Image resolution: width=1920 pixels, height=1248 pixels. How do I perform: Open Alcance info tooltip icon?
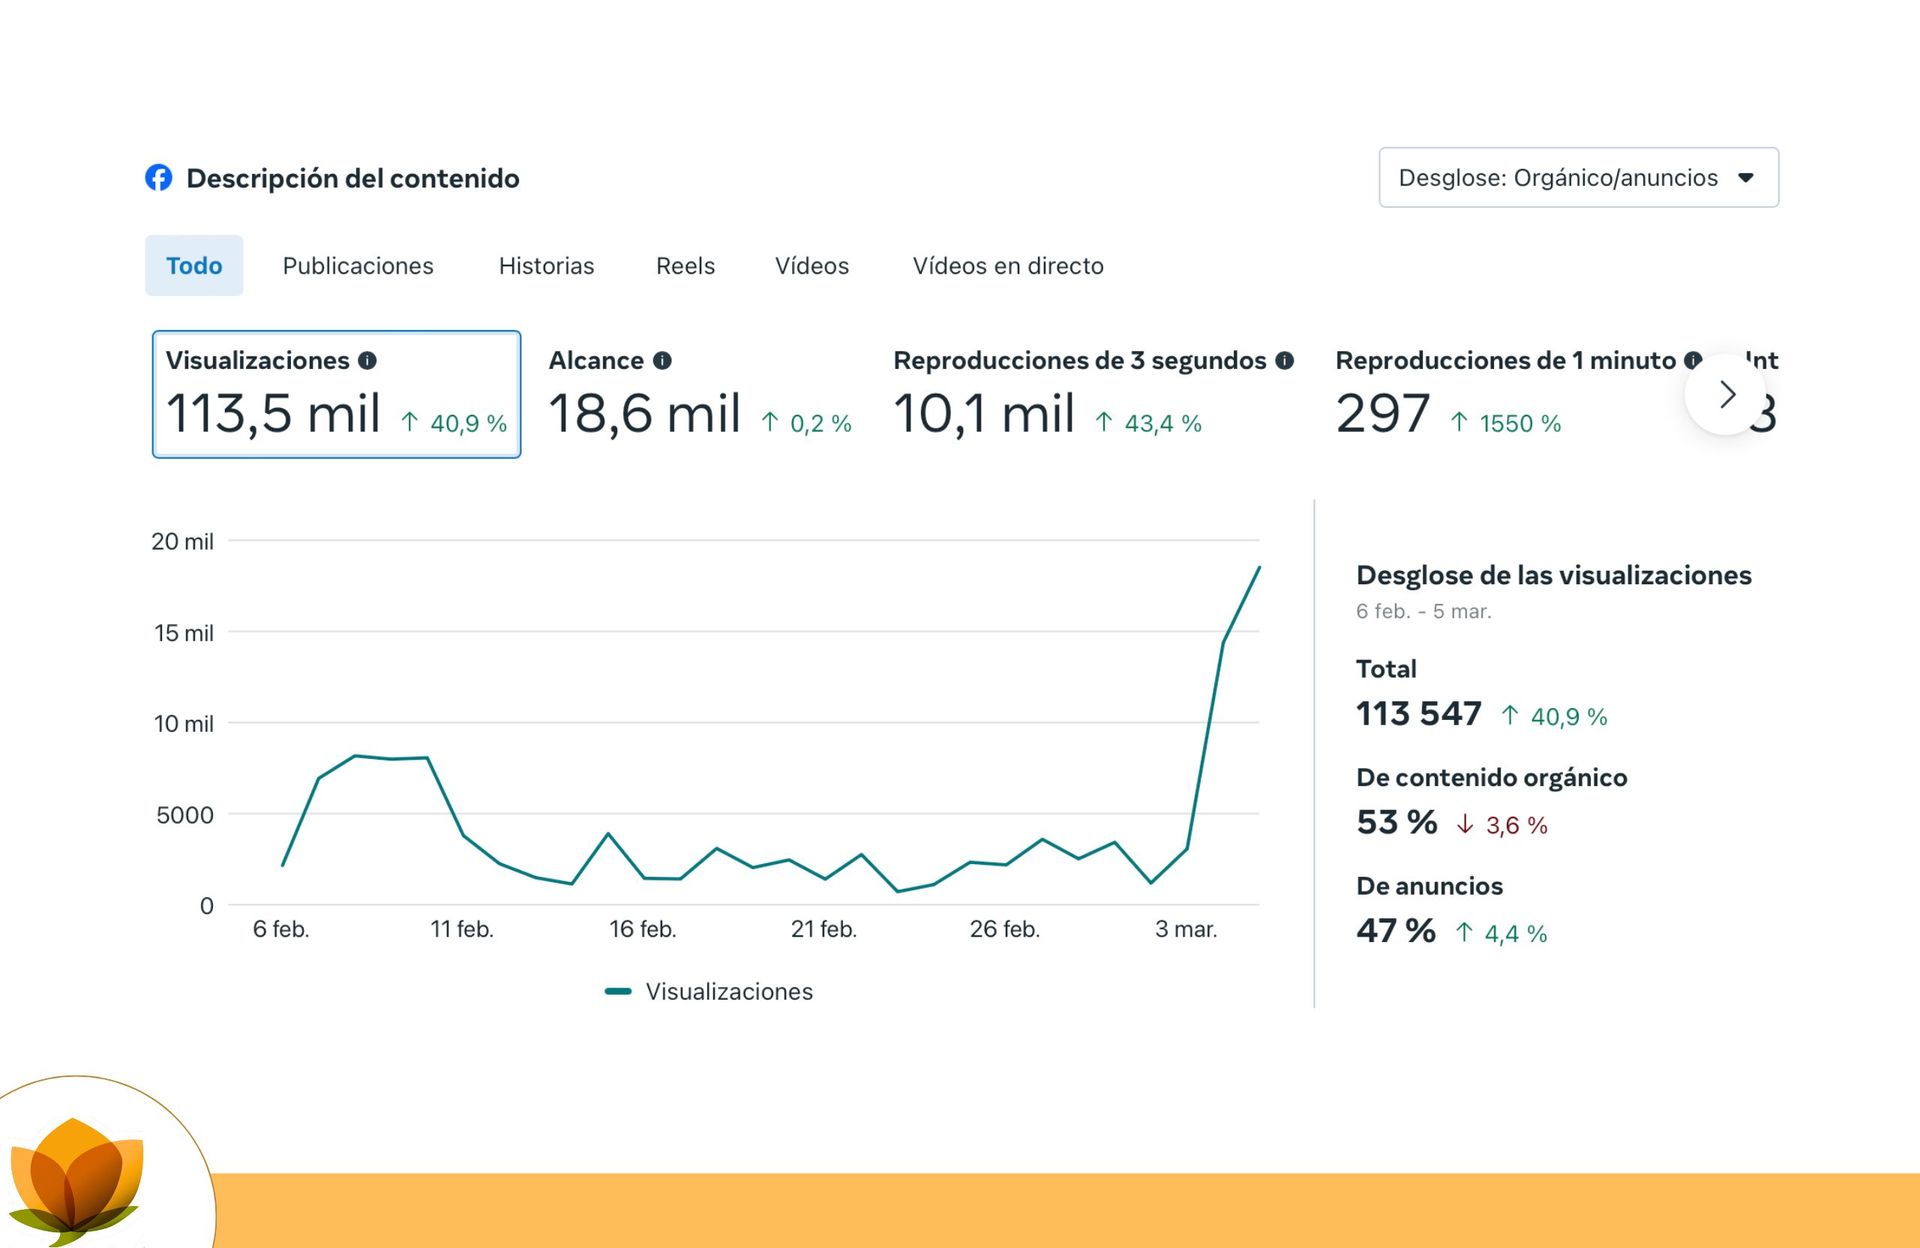tap(662, 360)
